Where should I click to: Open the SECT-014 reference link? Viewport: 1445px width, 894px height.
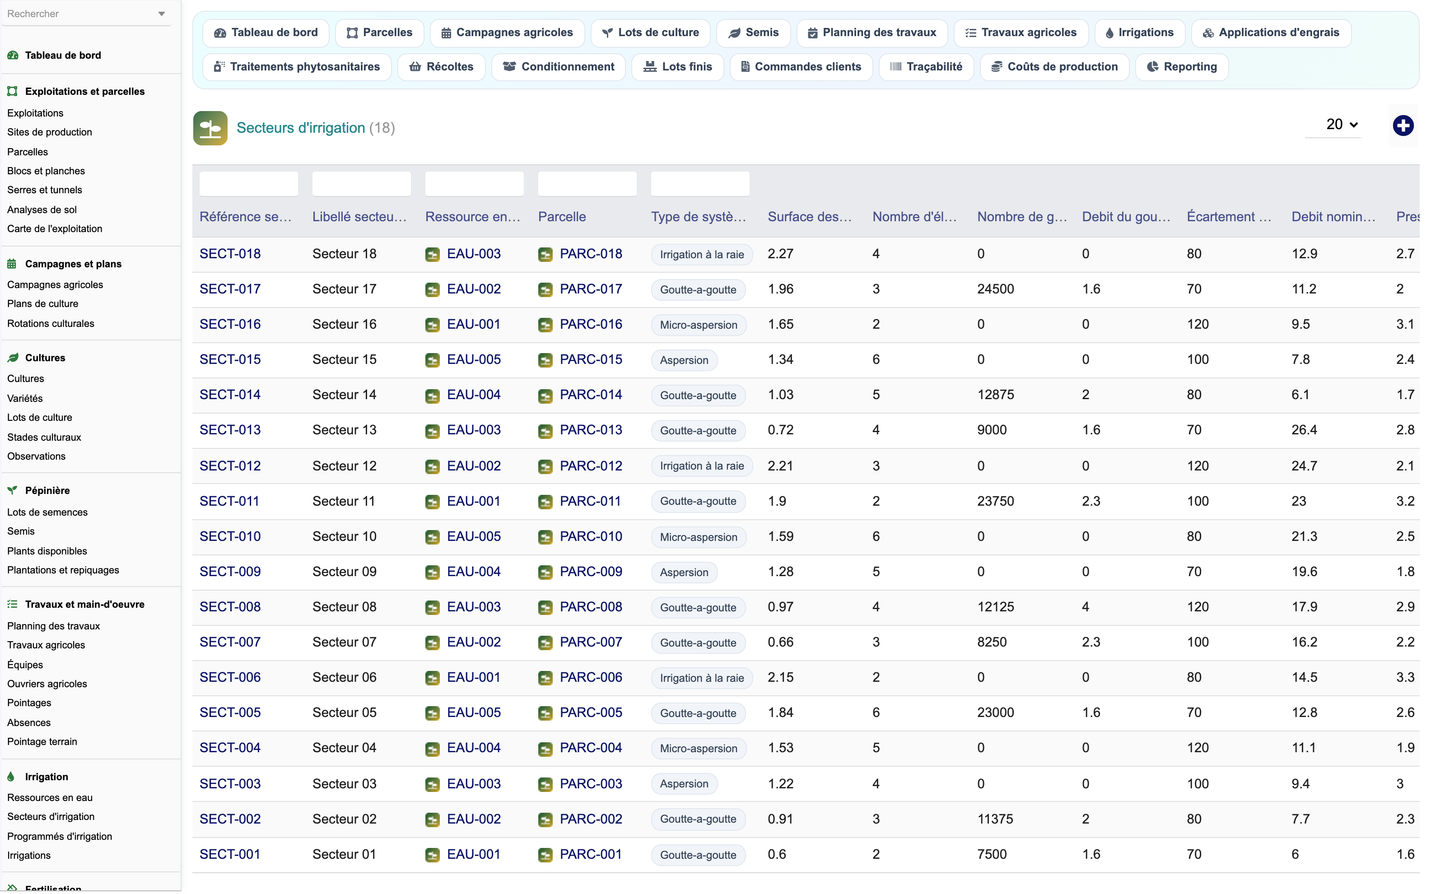pos(230,395)
